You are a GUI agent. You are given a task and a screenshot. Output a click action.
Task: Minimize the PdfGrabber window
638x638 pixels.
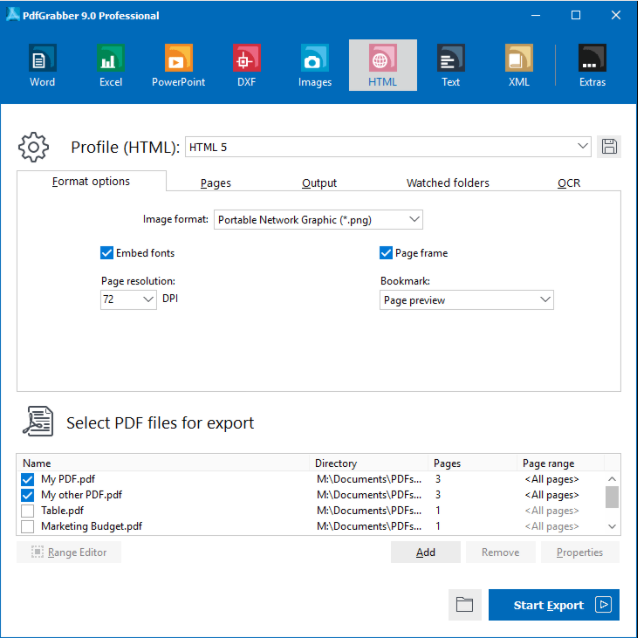[535, 15]
